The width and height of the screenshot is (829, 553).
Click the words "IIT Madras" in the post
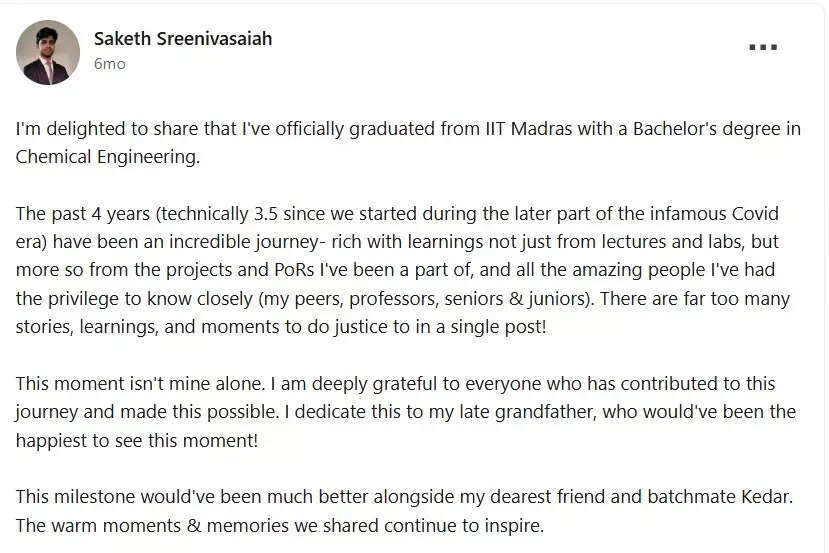pyautogui.click(x=526, y=129)
